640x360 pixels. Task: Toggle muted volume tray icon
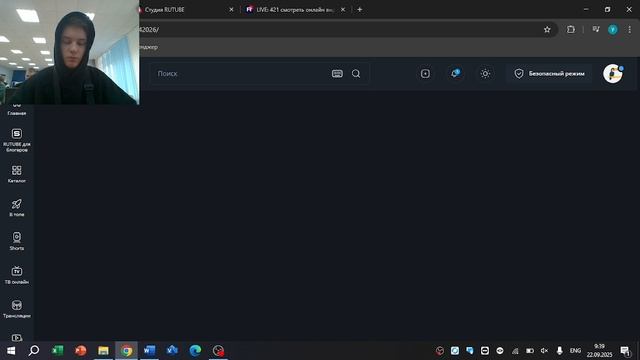544,351
